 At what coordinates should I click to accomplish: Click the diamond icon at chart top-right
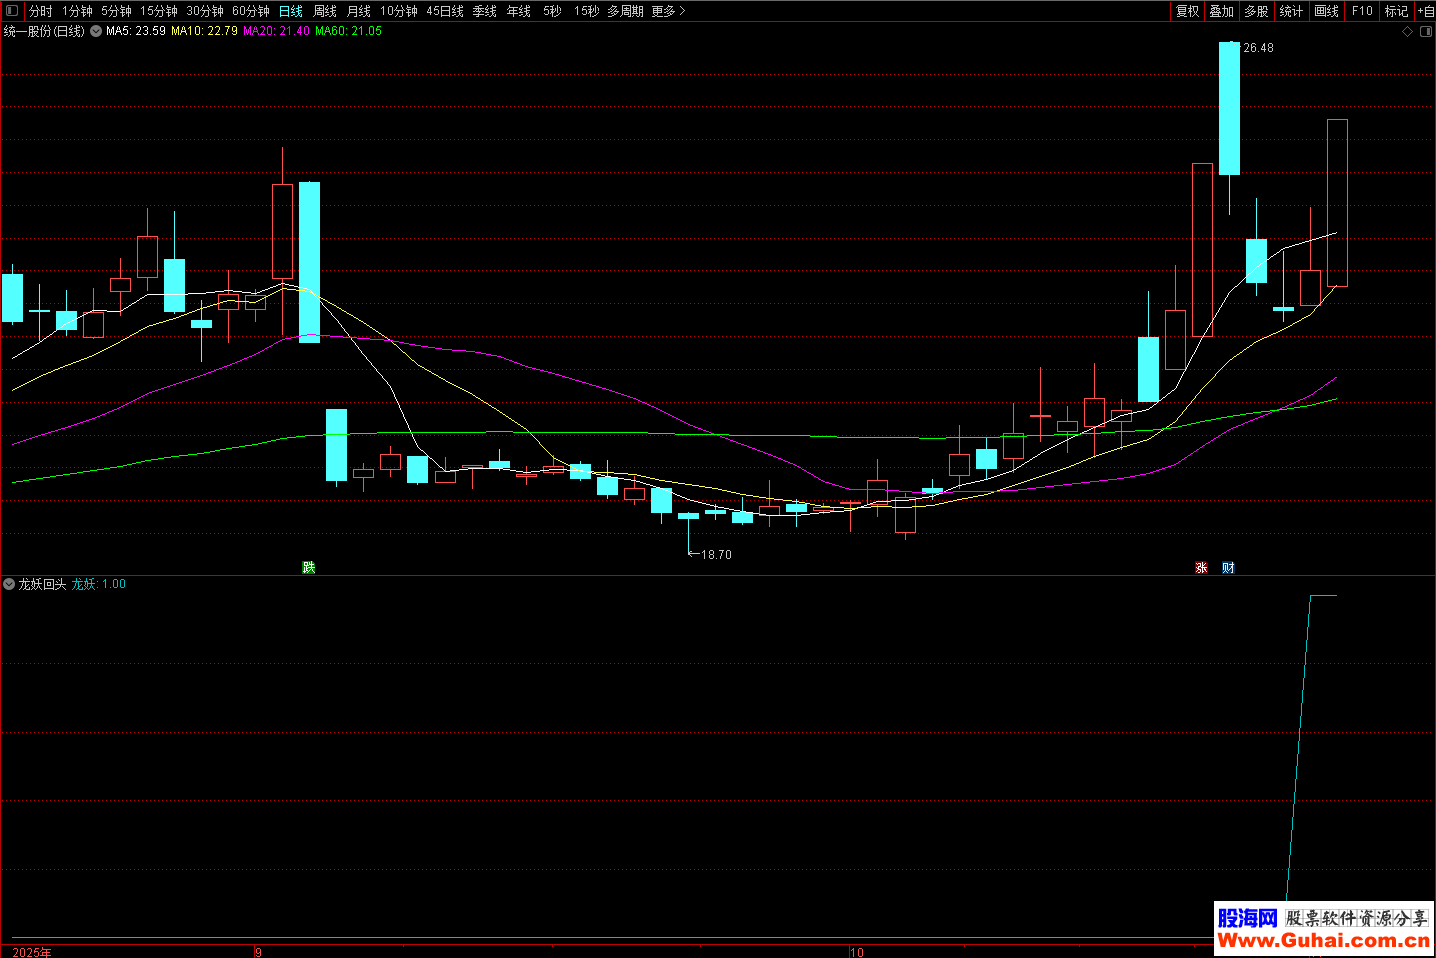pyautogui.click(x=1407, y=32)
